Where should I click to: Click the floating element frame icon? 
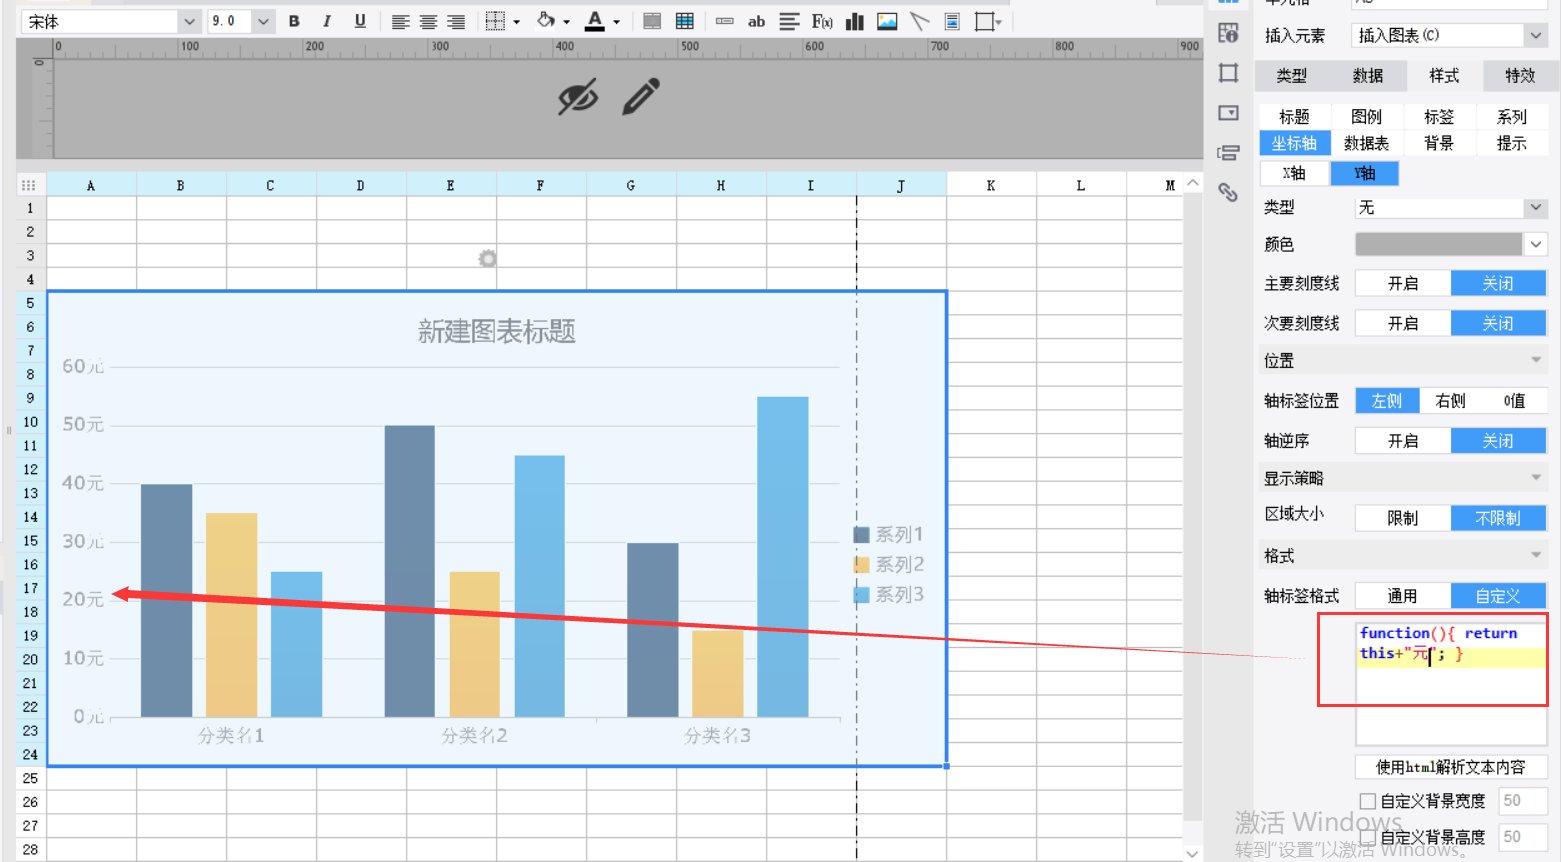pos(984,21)
